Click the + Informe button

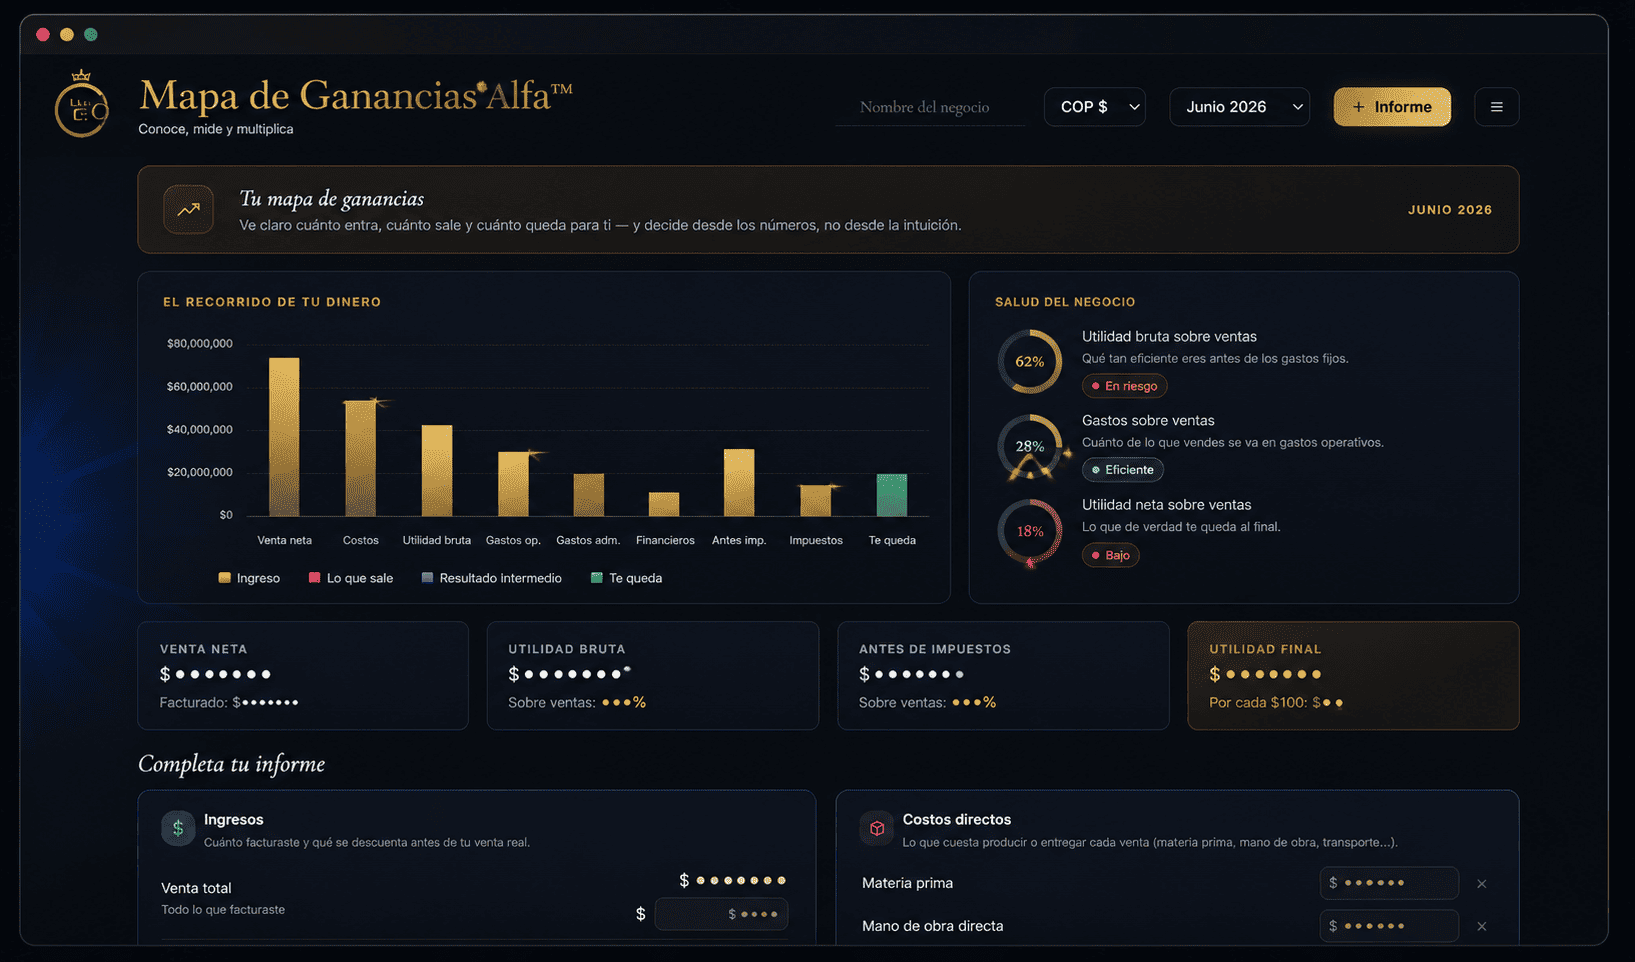[x=1392, y=107]
